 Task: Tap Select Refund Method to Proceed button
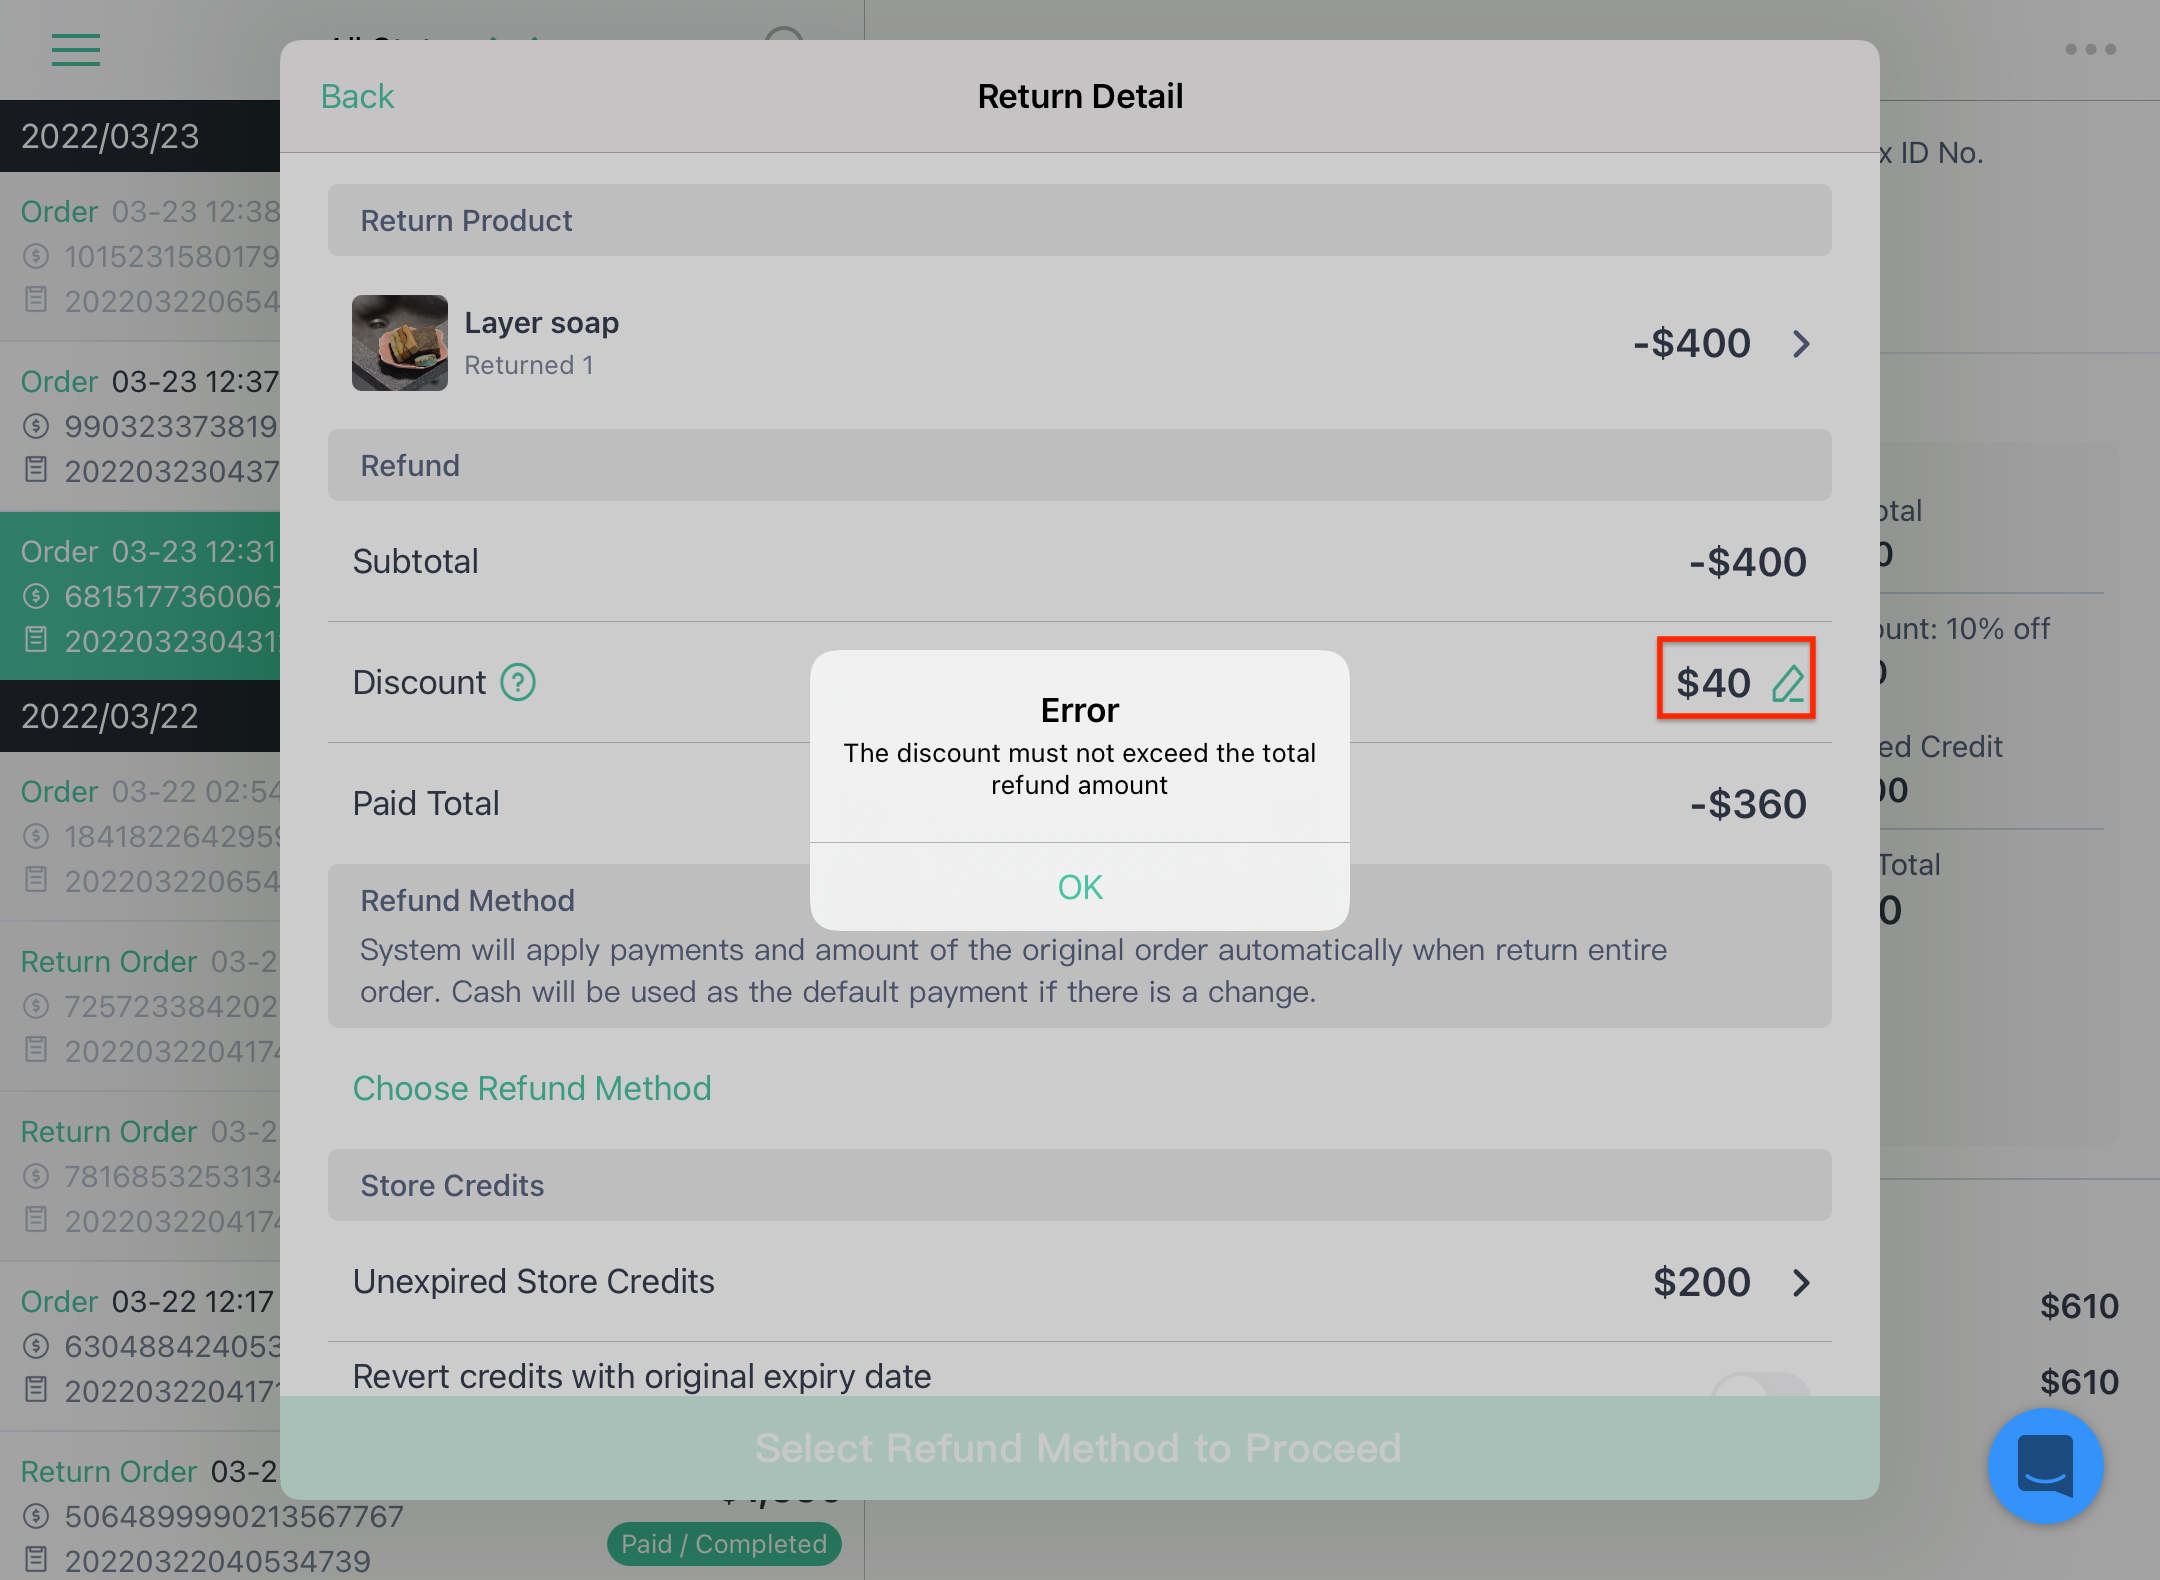coord(1080,1448)
